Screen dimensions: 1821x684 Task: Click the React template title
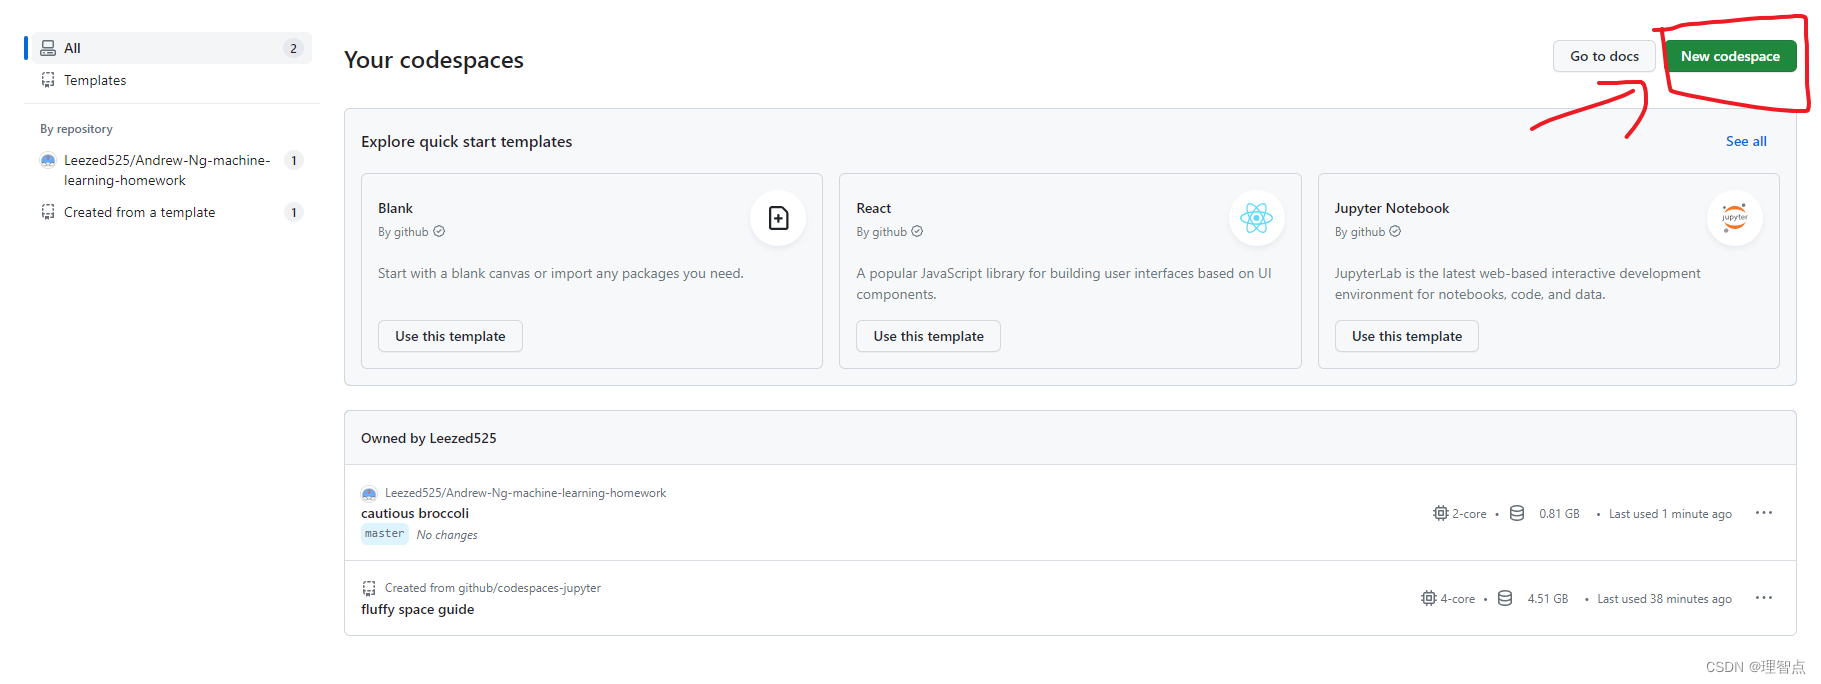[873, 208]
